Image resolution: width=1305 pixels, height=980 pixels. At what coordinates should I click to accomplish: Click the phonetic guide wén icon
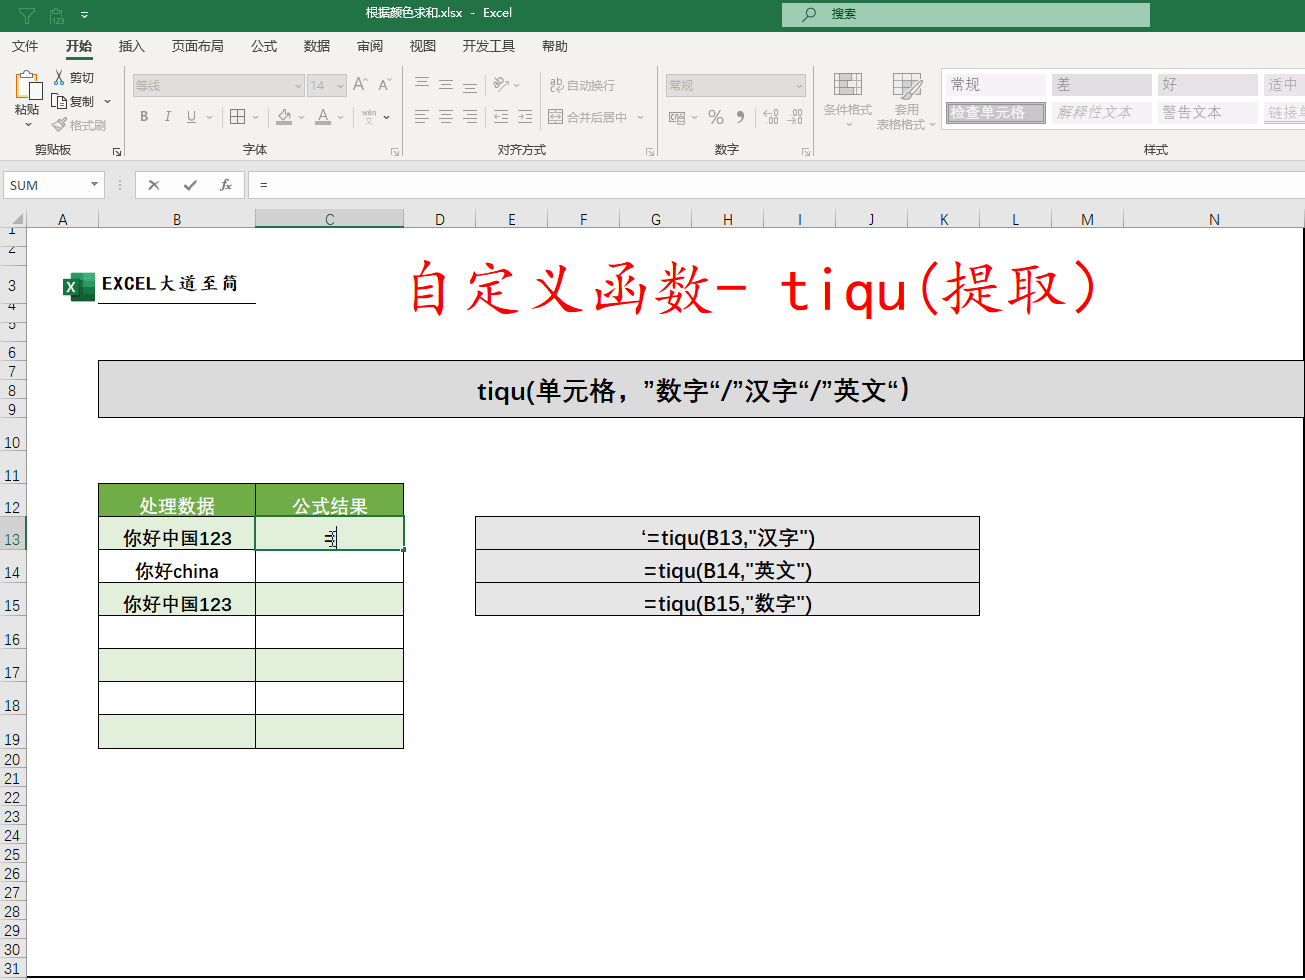pyautogui.click(x=369, y=117)
